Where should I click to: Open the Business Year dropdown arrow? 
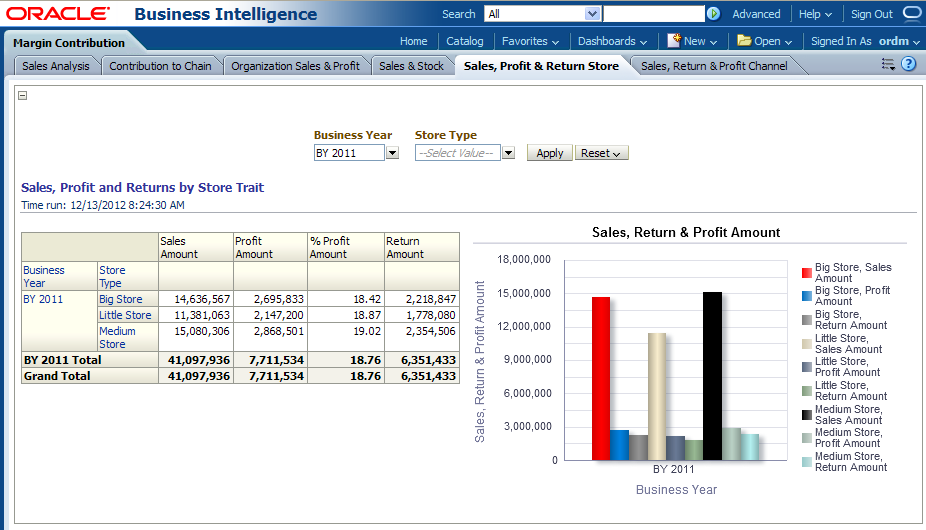click(393, 153)
